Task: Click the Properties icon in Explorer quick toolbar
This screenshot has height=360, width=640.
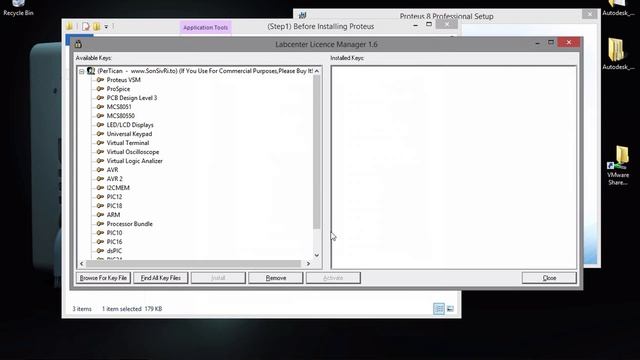Action: click(x=86, y=27)
